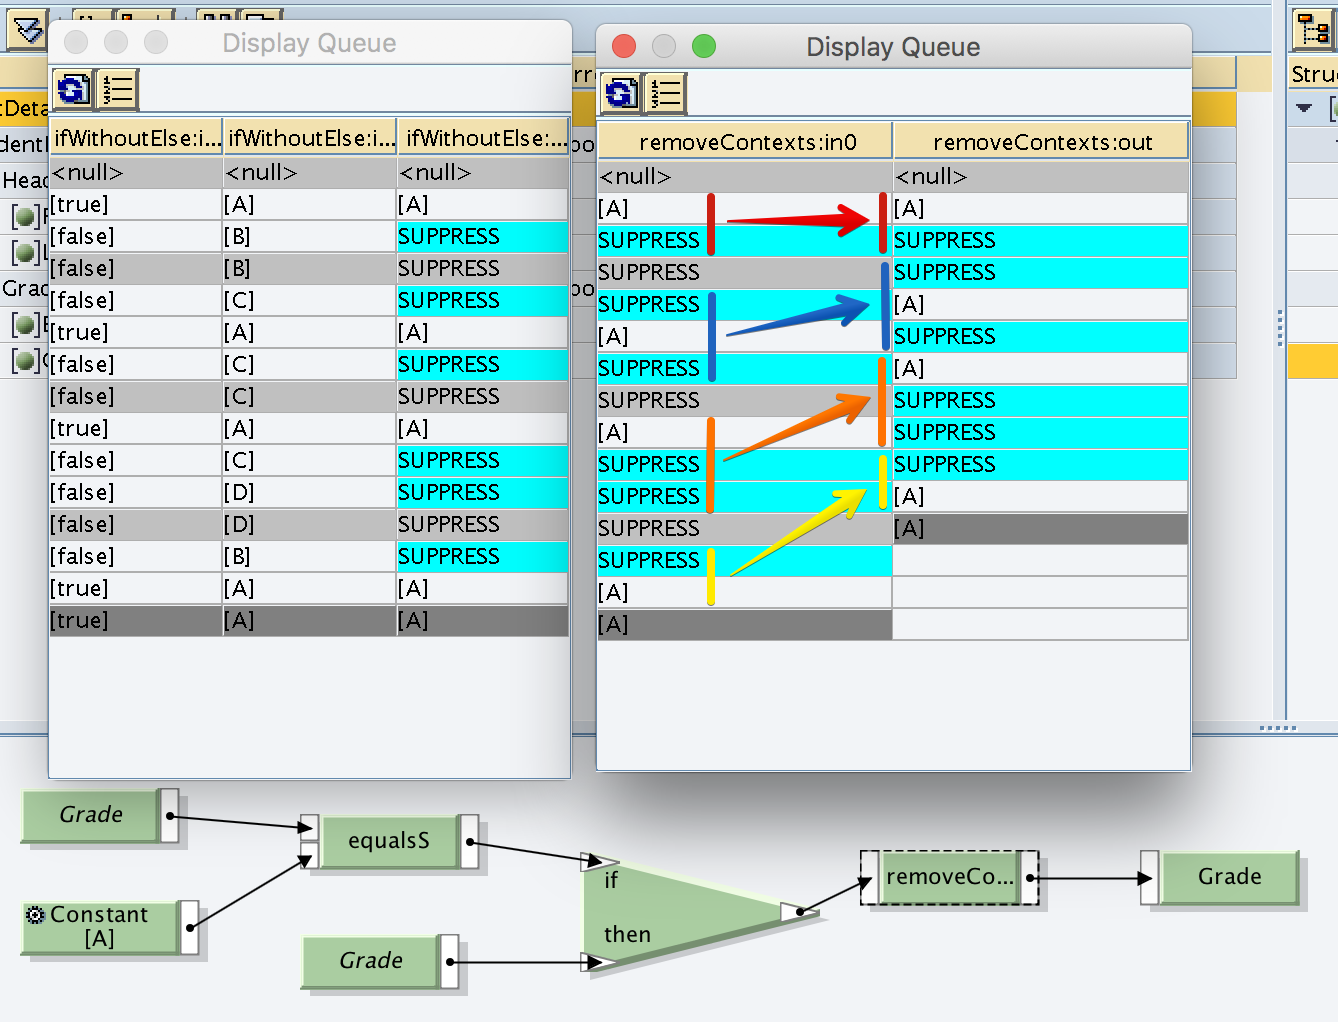Click numbered list icon in the inactive Display Queue window
Image resolution: width=1338 pixels, height=1022 pixels.
(118, 90)
